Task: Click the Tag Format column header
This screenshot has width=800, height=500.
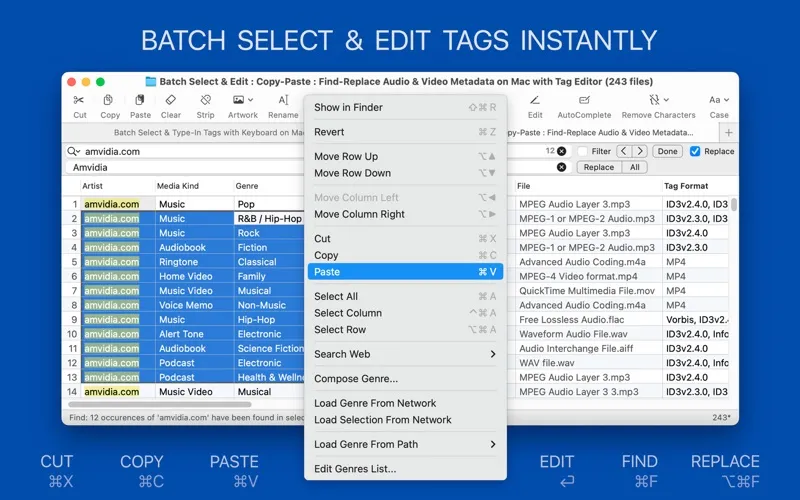Action: click(x=696, y=186)
